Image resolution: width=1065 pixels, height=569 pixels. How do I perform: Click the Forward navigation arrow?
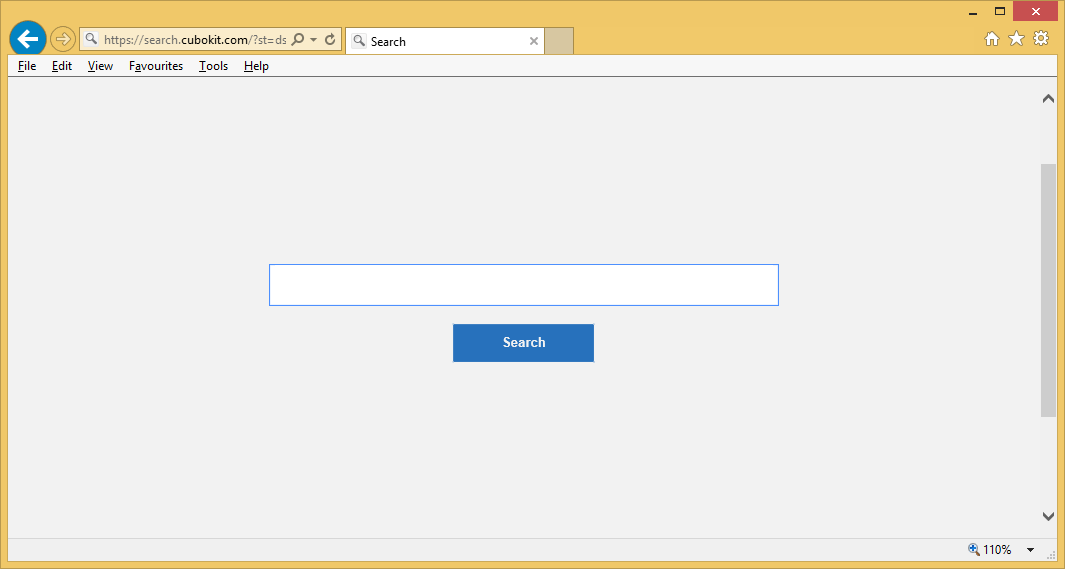(x=63, y=40)
